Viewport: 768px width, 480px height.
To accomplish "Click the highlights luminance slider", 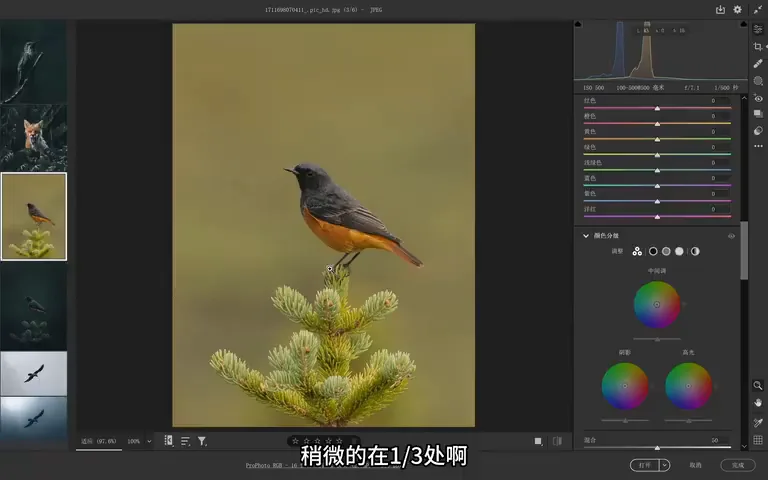I will [x=688, y=420].
